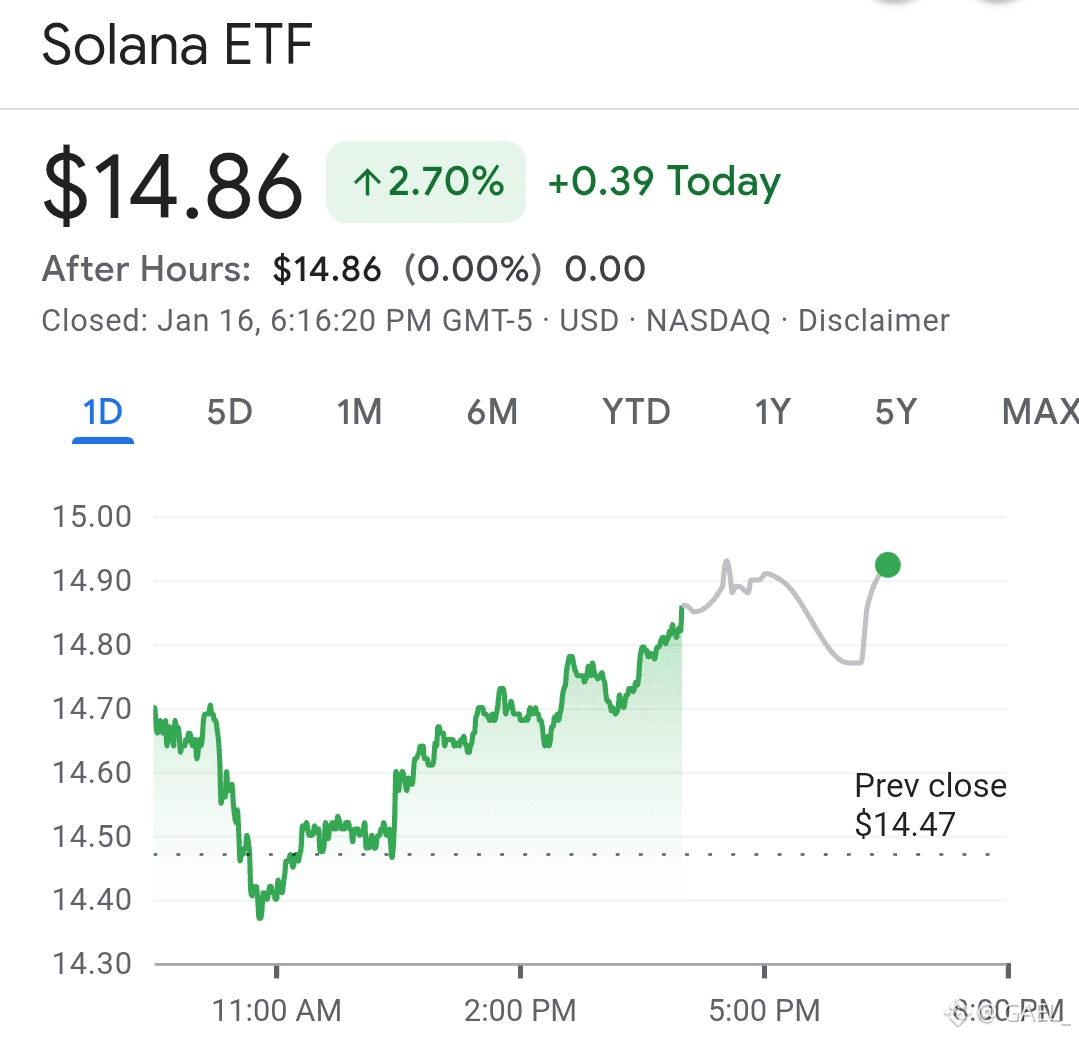View the 5Y chart range
1079x1038 pixels.
895,411
